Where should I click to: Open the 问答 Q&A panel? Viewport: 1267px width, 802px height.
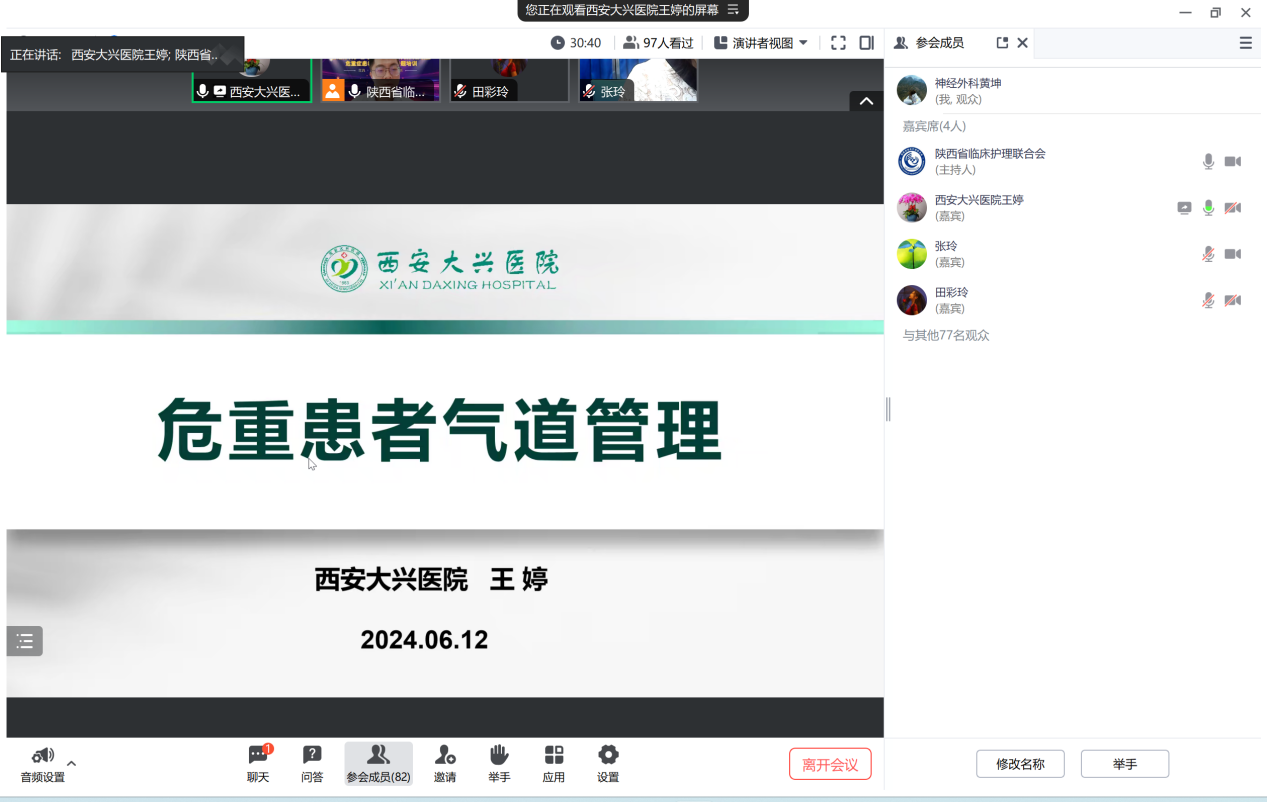point(312,764)
